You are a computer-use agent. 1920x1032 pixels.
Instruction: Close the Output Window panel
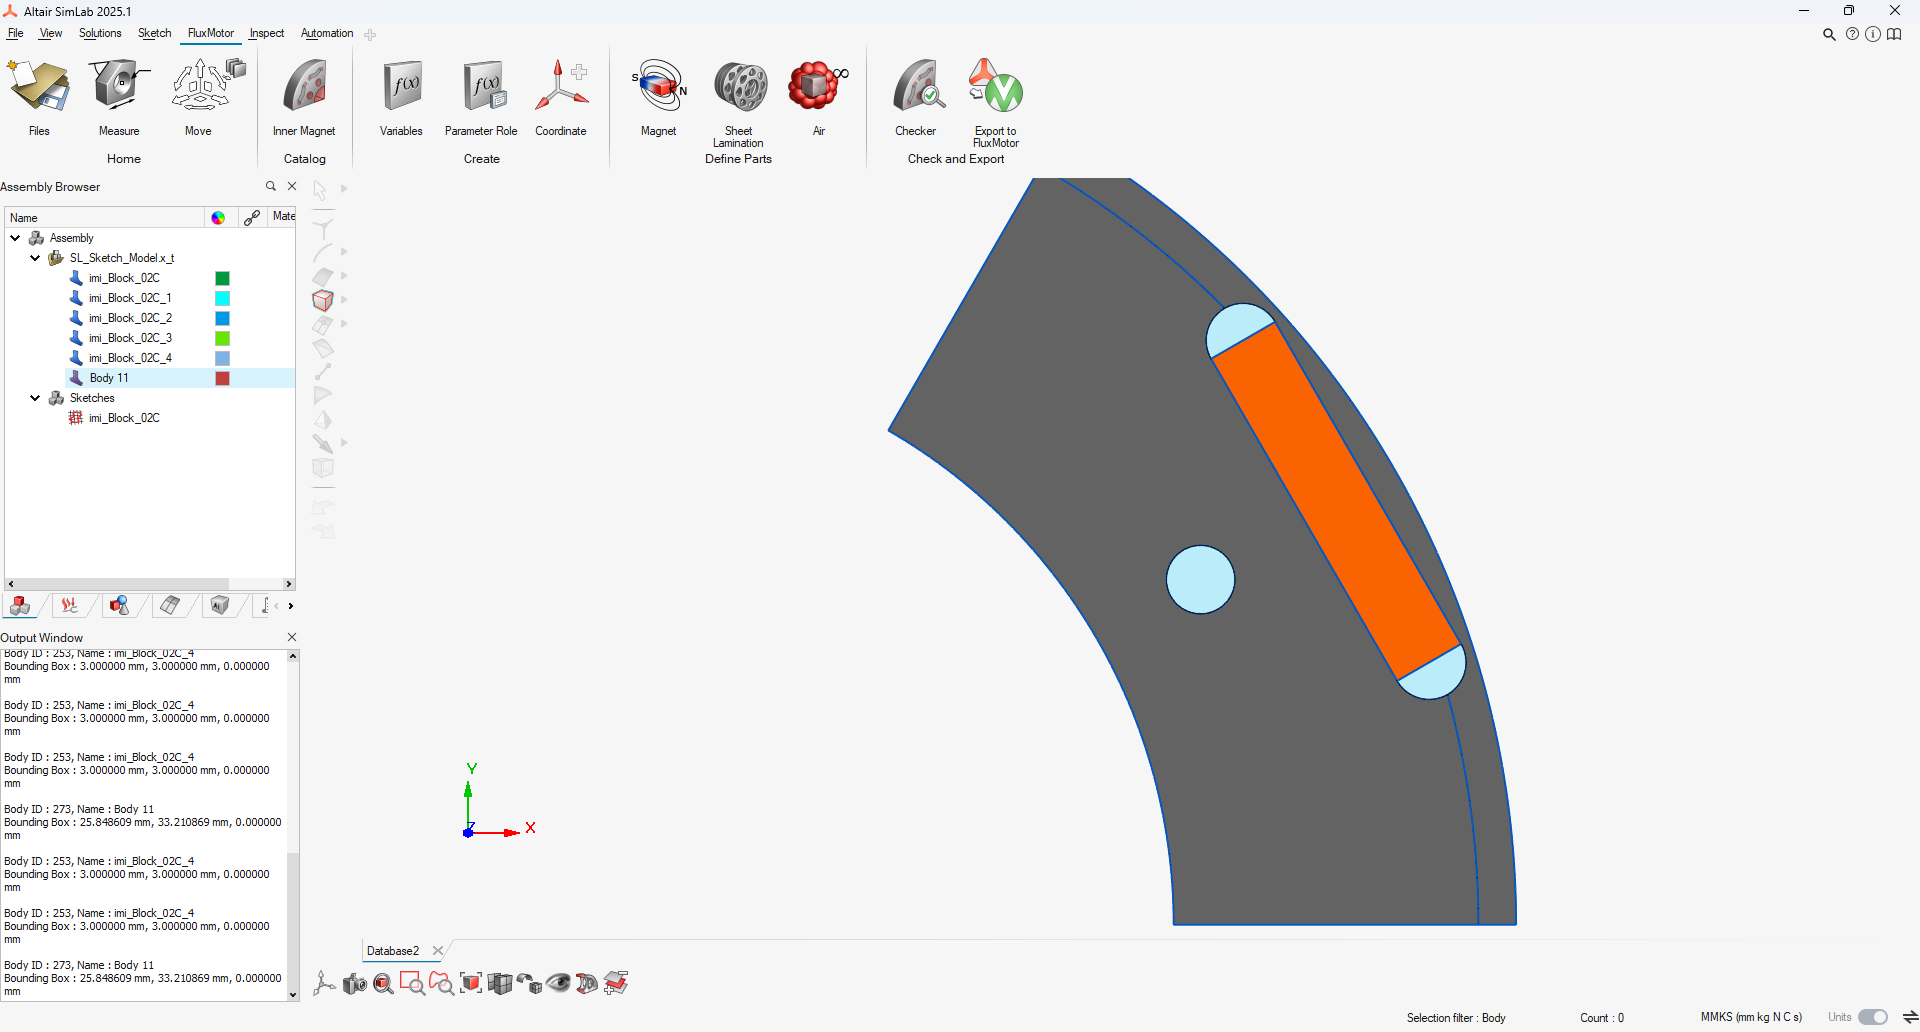coord(292,637)
